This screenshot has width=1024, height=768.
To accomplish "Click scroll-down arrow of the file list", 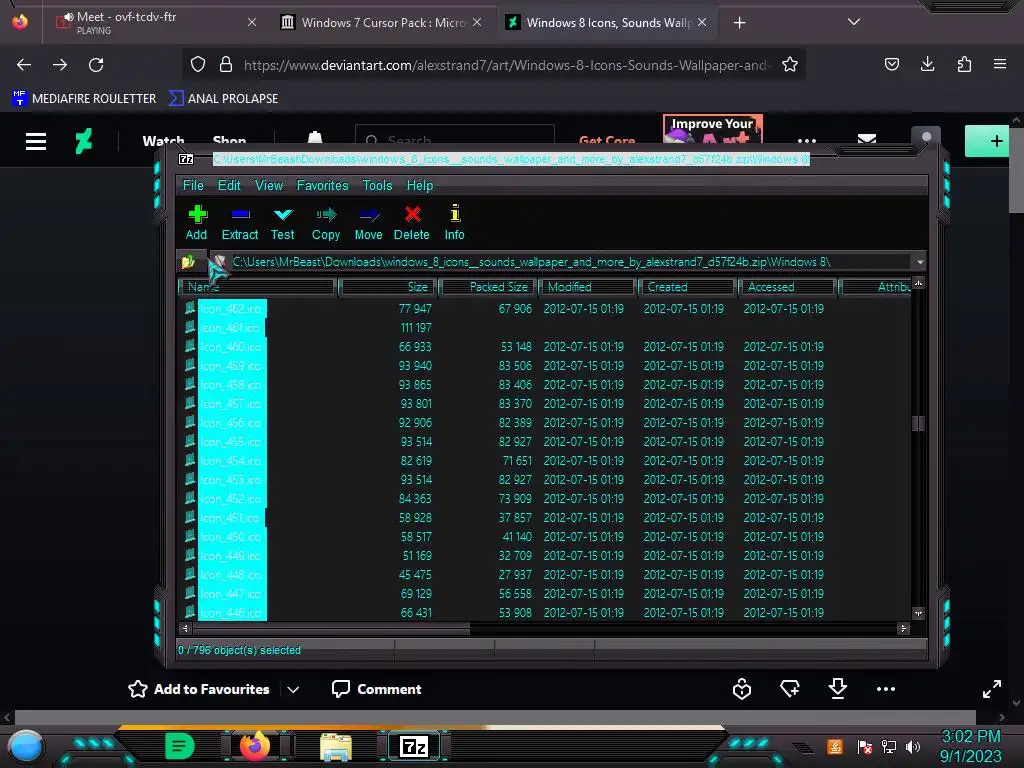I will click(918, 613).
